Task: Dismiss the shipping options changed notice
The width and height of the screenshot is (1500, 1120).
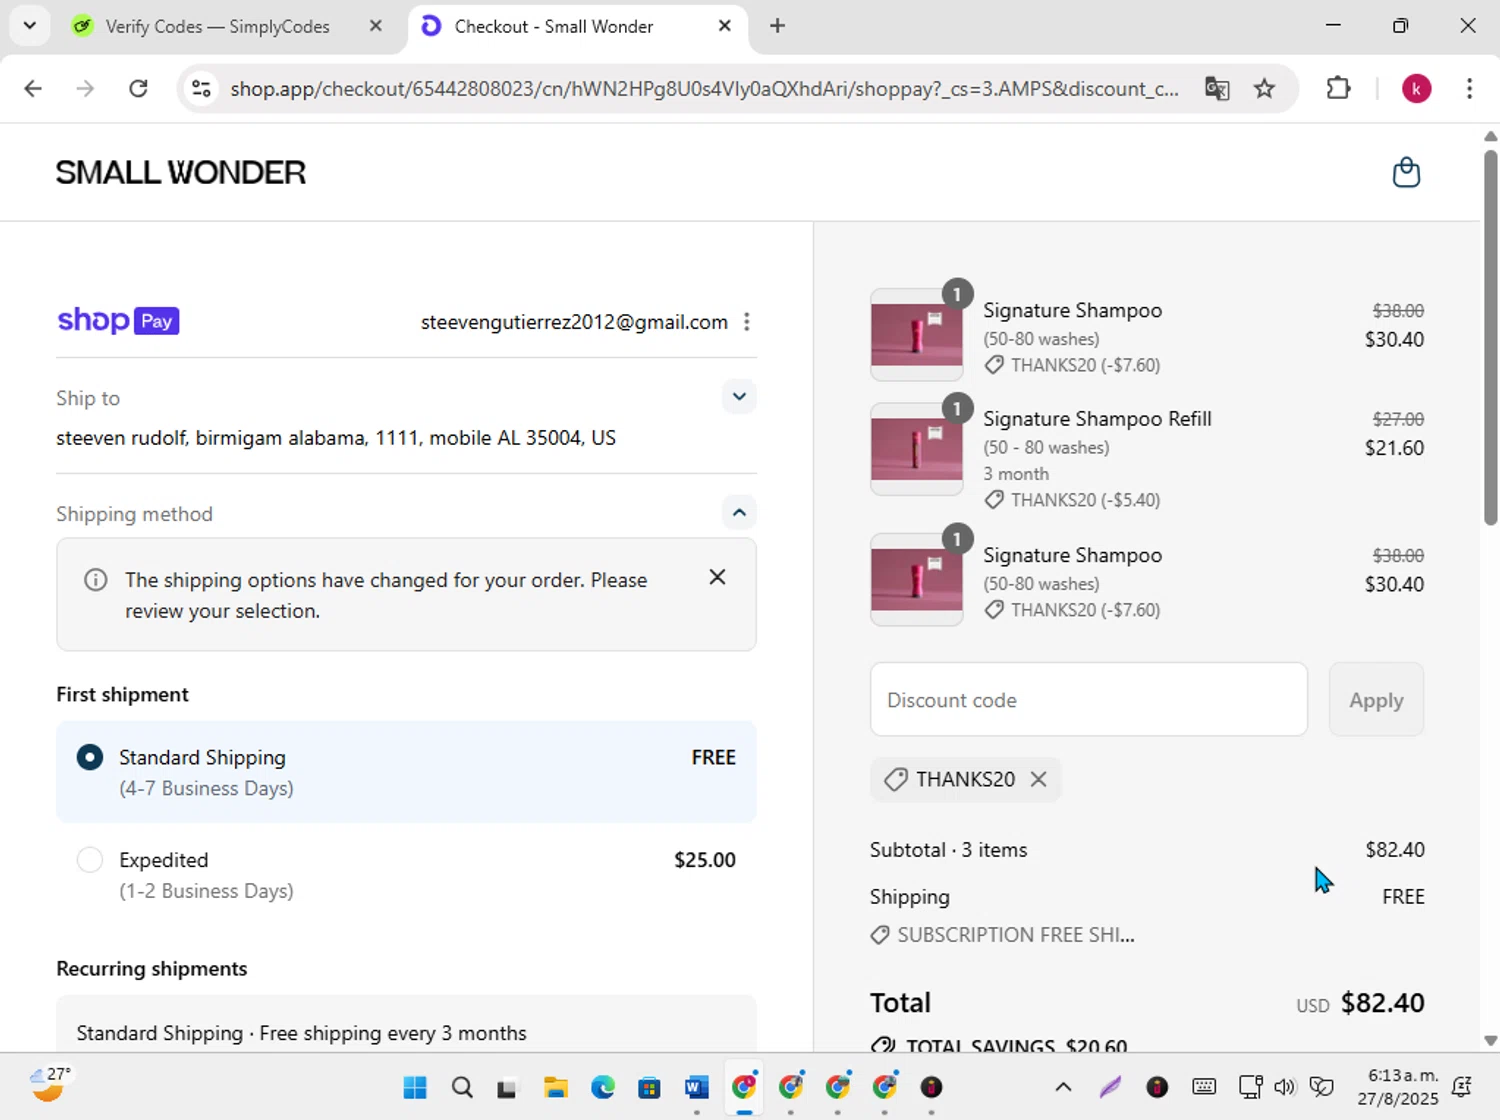Action: pos(717,577)
